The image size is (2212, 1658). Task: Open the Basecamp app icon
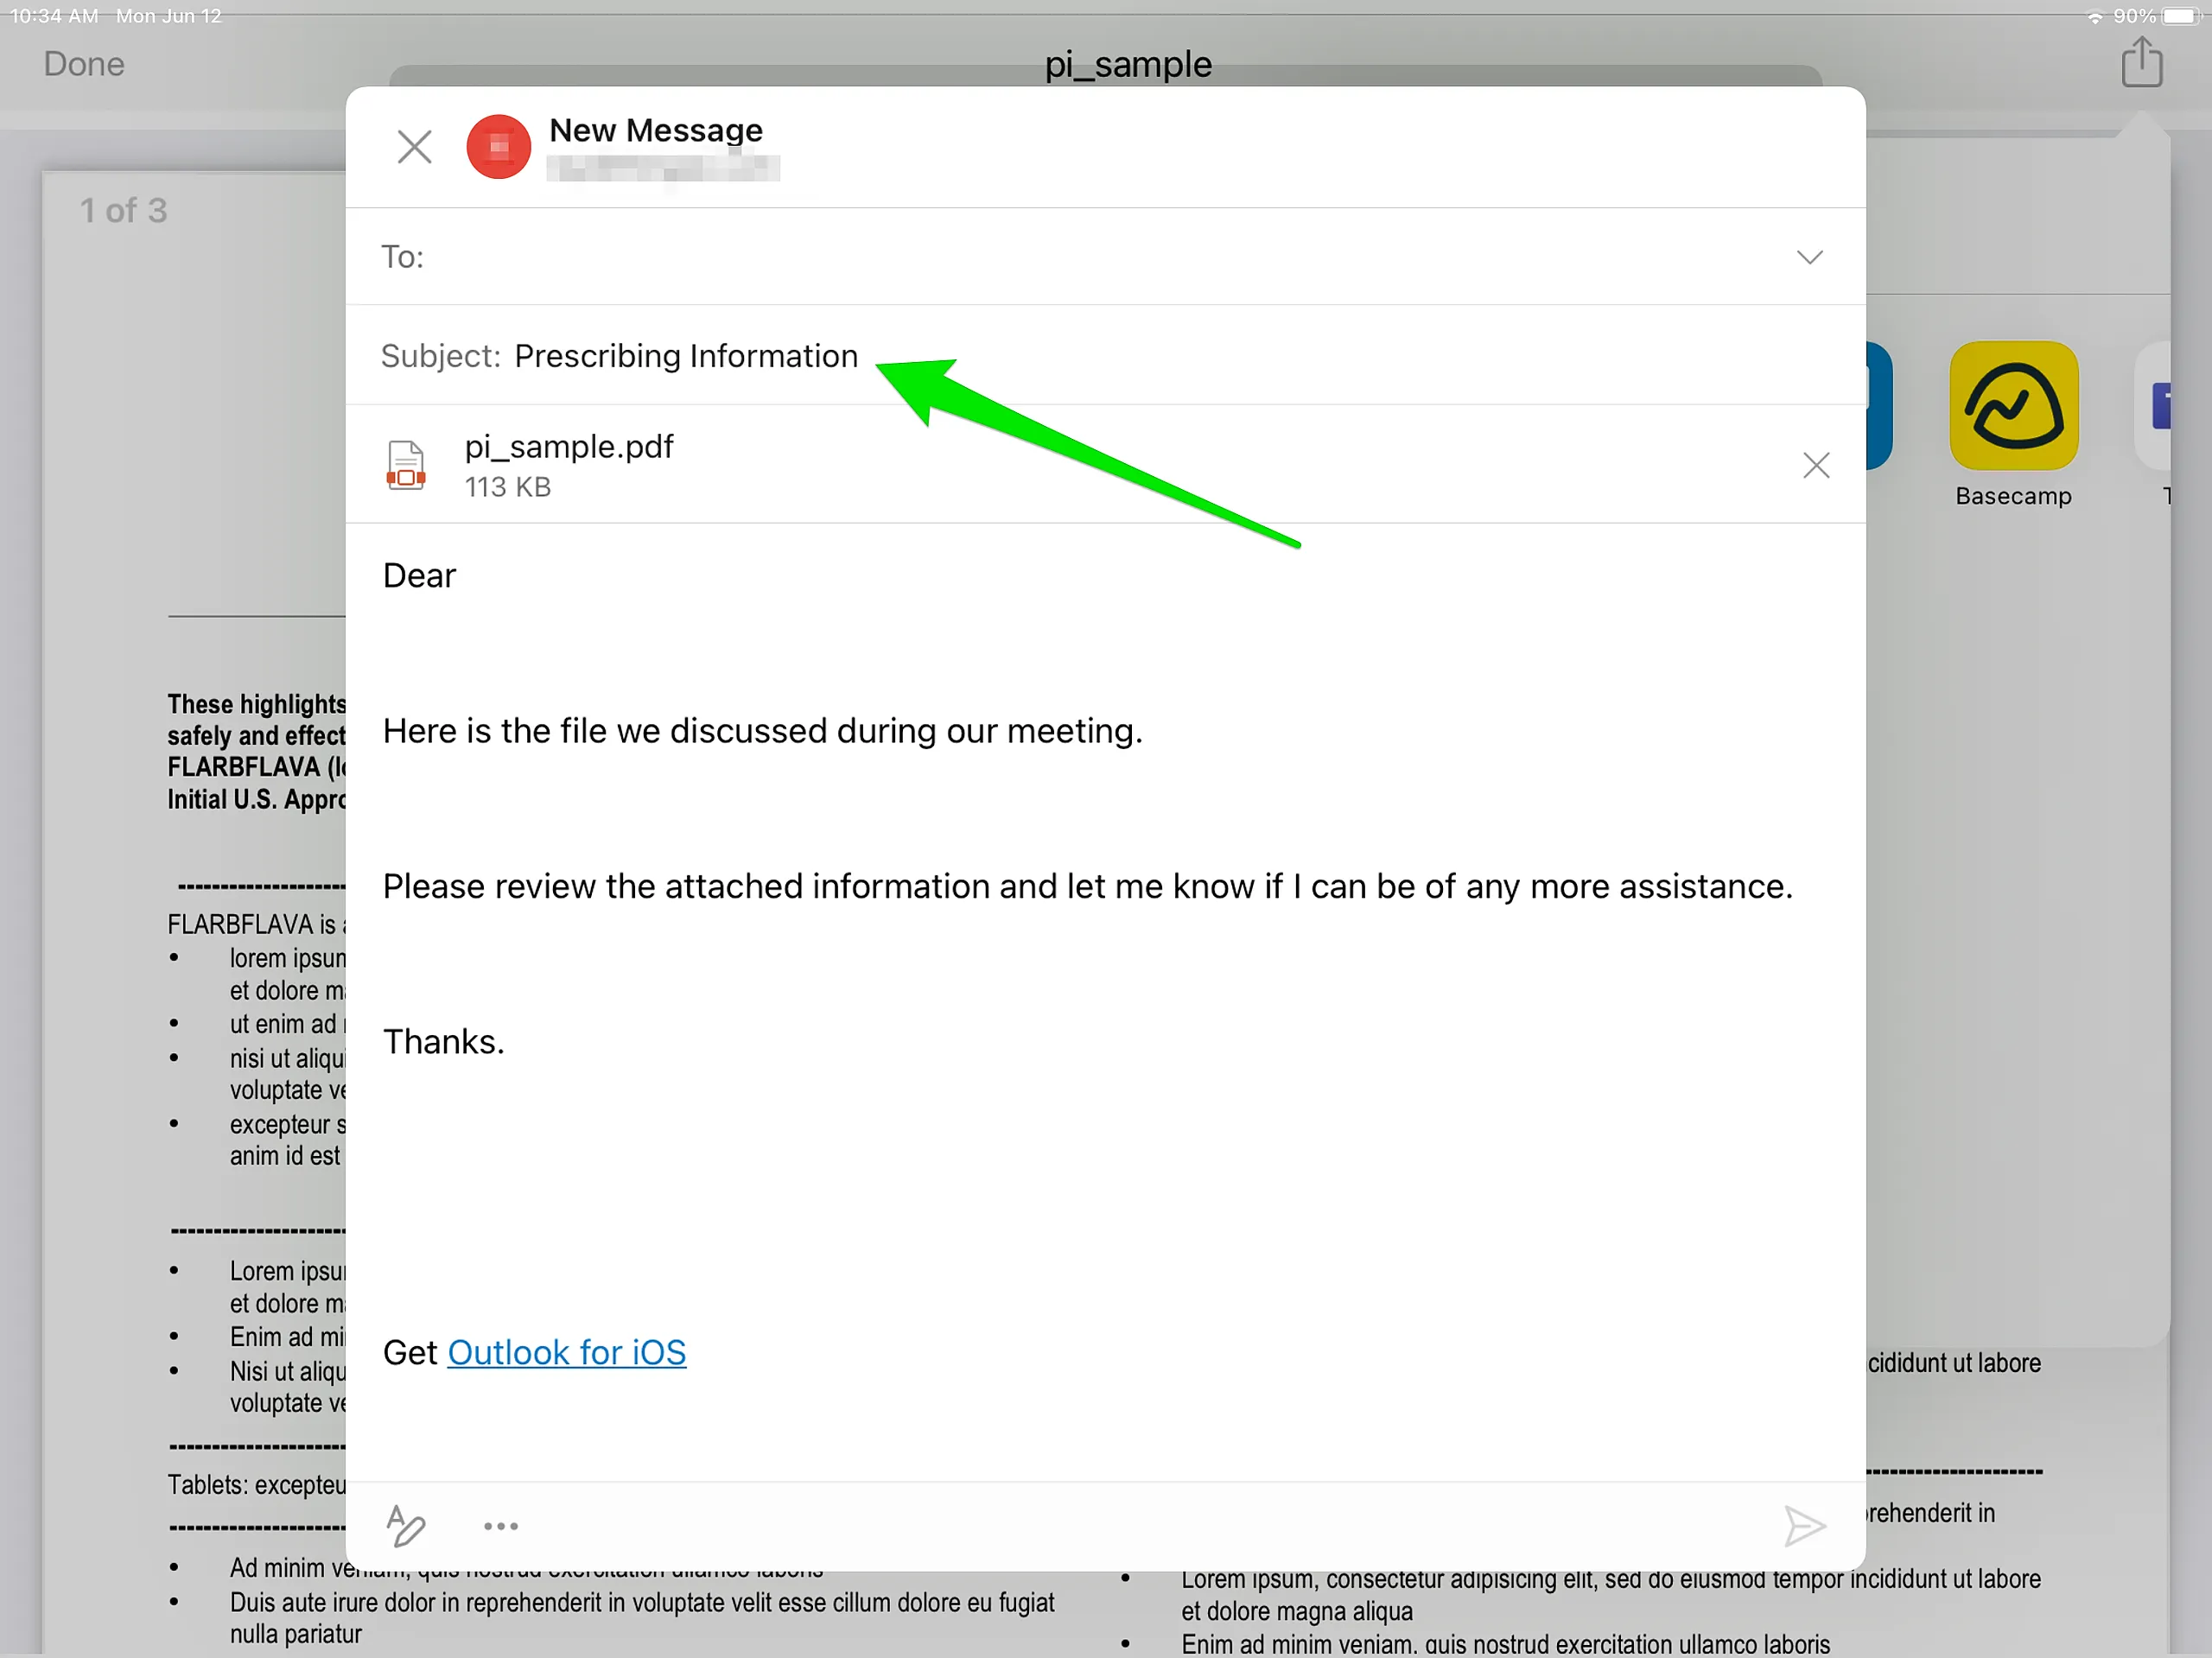coord(2013,406)
